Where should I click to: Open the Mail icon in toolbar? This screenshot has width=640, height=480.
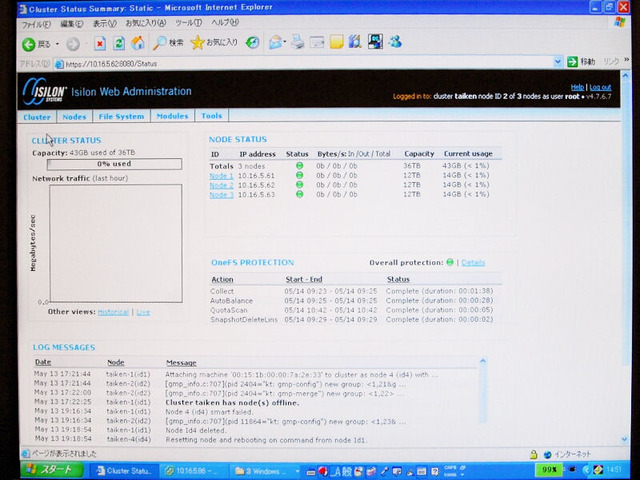coord(276,42)
